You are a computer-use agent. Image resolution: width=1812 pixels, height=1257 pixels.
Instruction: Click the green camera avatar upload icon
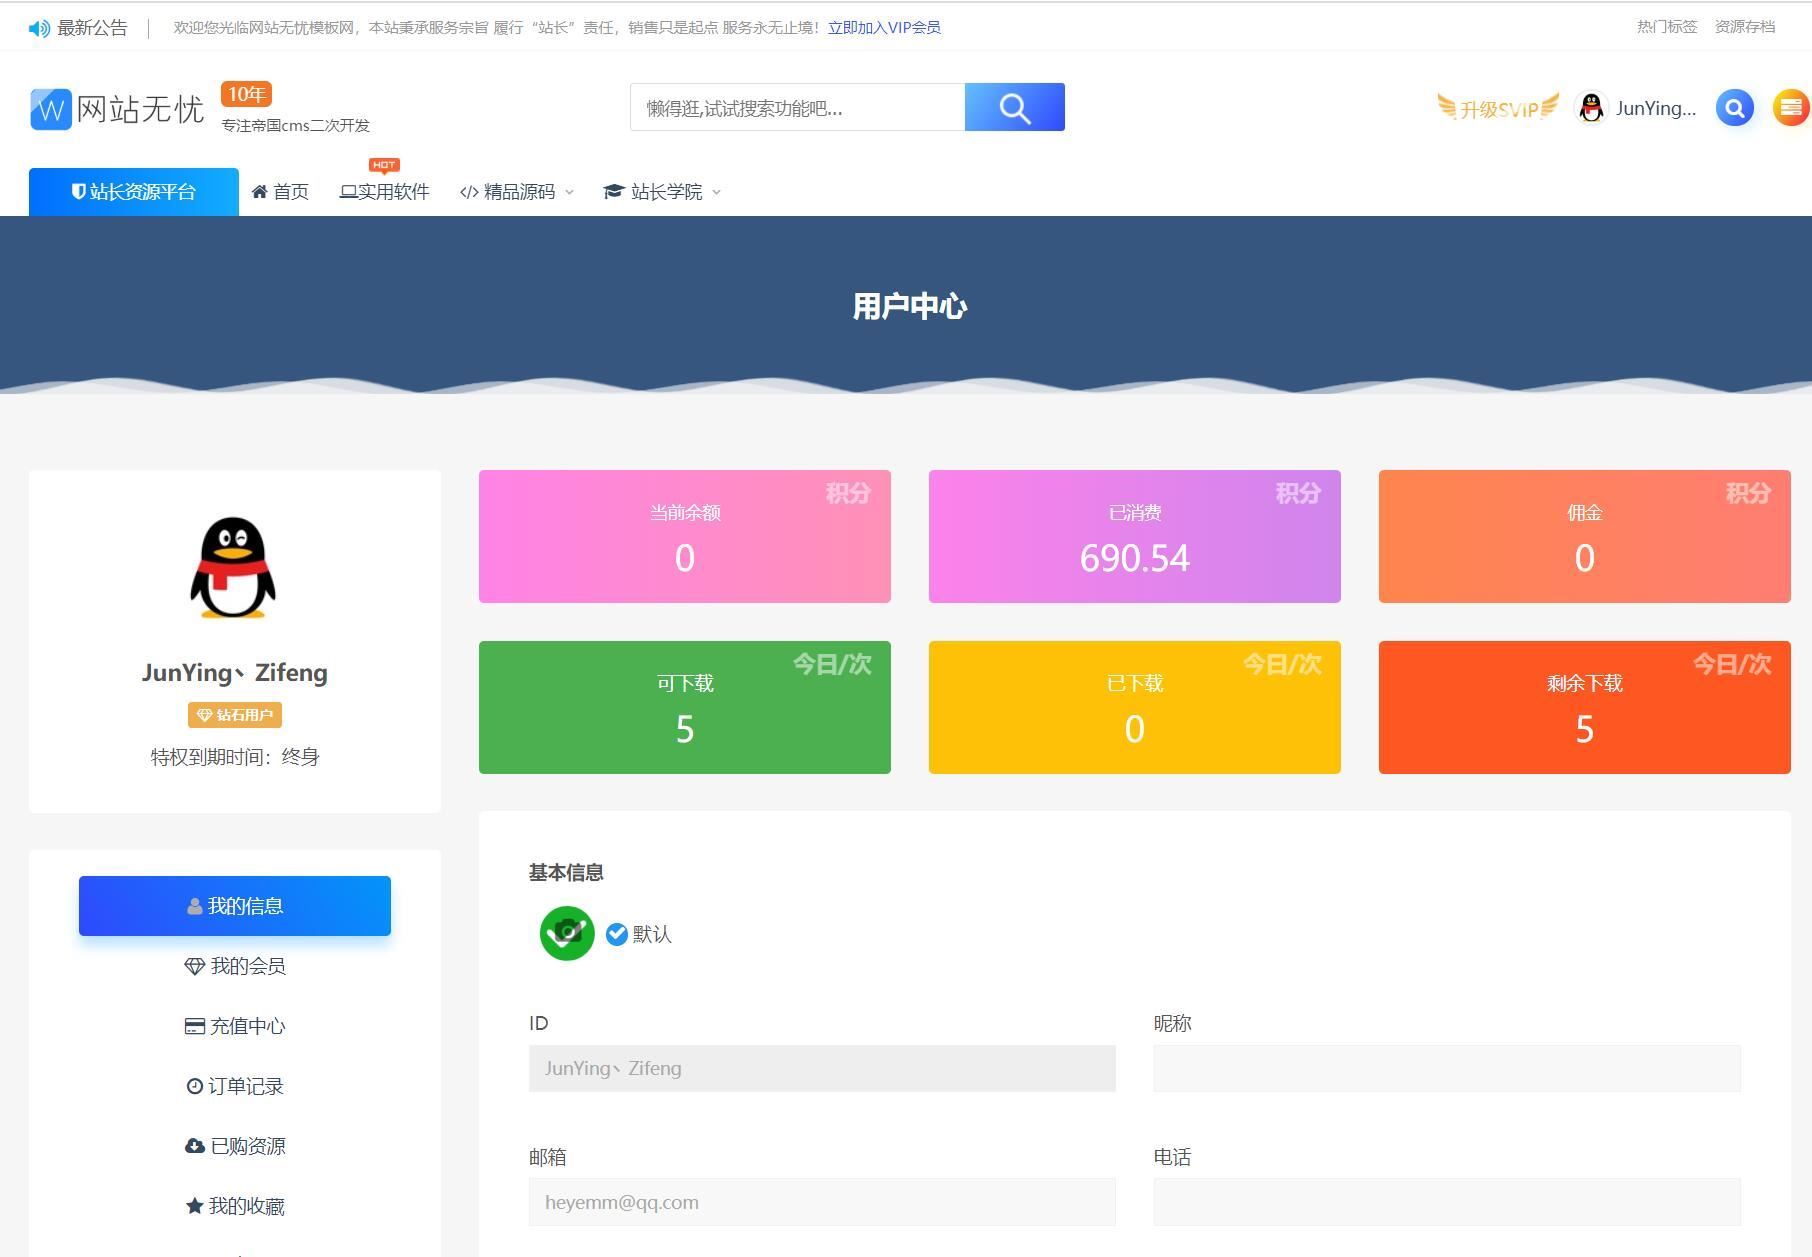[x=567, y=933]
